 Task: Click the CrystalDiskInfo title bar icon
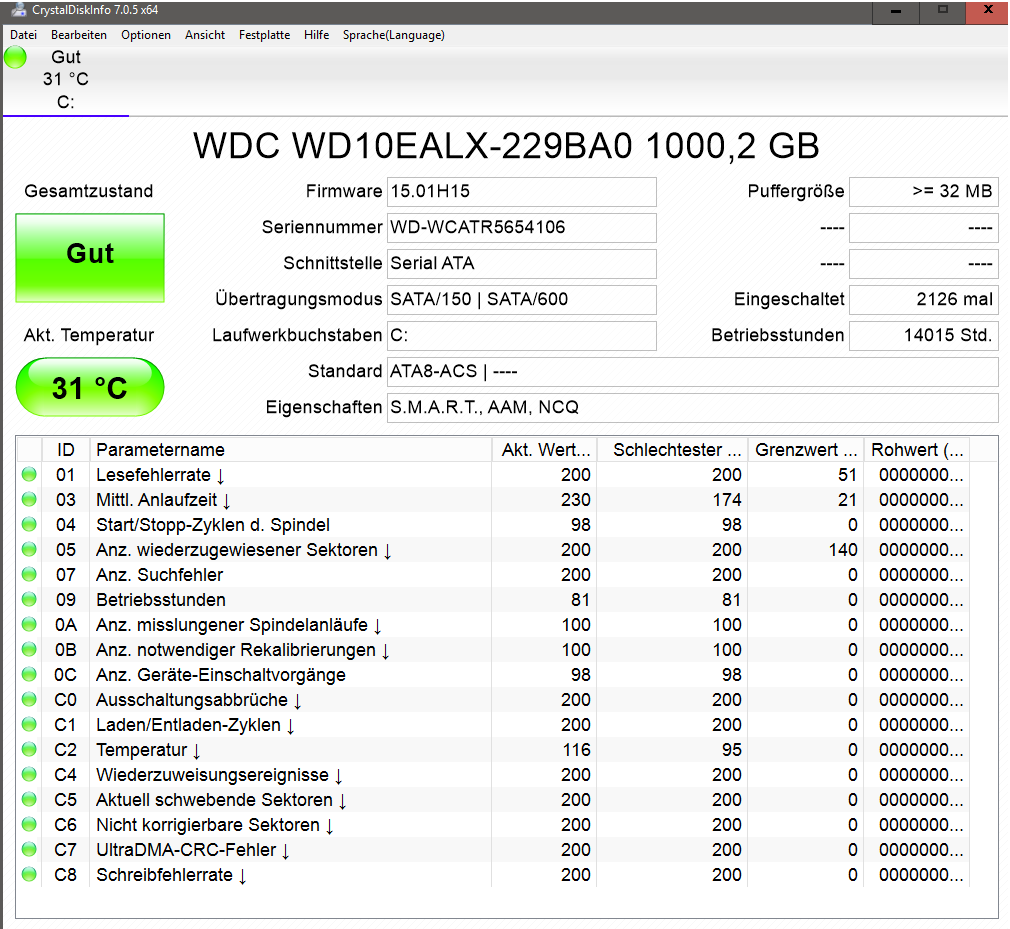[x=19, y=10]
